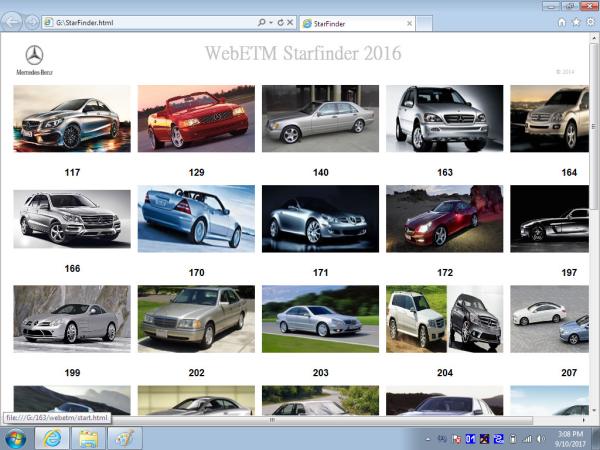Click the vertical scrollbar up arrow
Image resolution: width=600 pixels, height=450 pixels.
tap(594, 38)
